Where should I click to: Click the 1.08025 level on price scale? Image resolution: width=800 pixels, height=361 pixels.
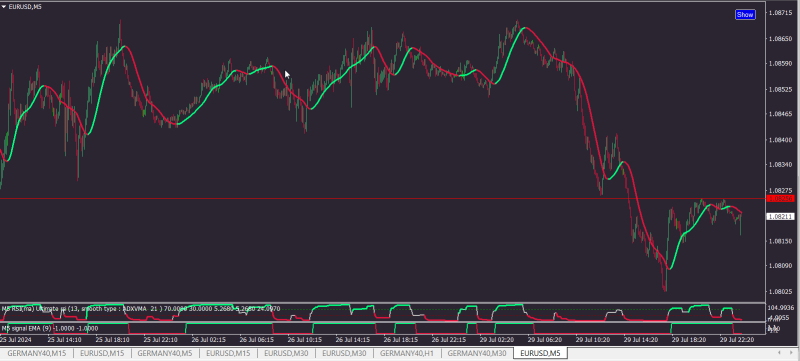(x=781, y=292)
